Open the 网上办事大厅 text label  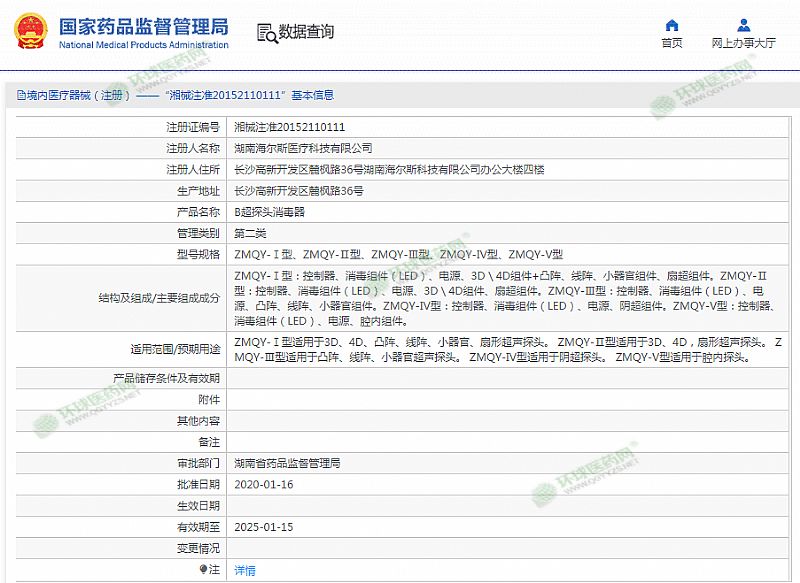743,43
